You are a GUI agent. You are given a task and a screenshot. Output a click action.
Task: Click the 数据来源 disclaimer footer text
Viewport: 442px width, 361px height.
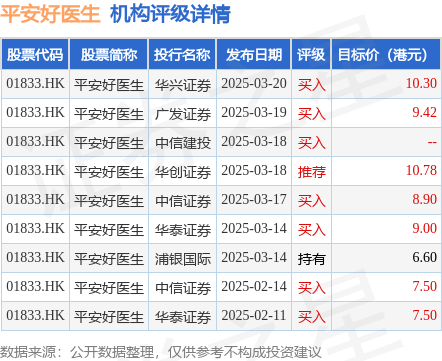[x=161, y=352]
